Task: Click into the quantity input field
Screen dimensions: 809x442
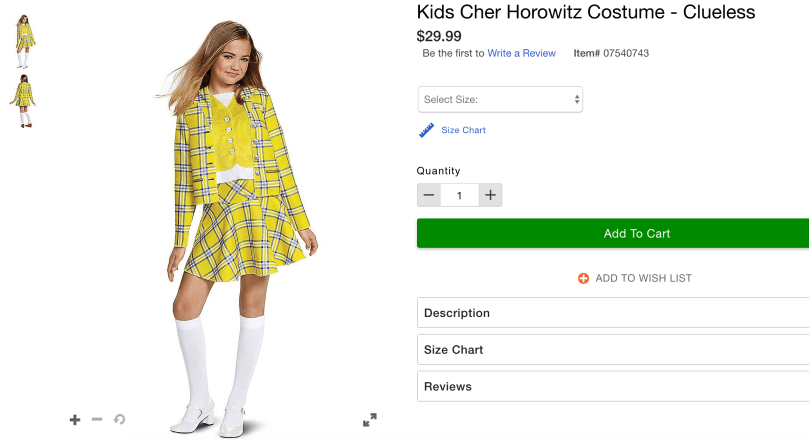Action: pyautogui.click(x=460, y=195)
